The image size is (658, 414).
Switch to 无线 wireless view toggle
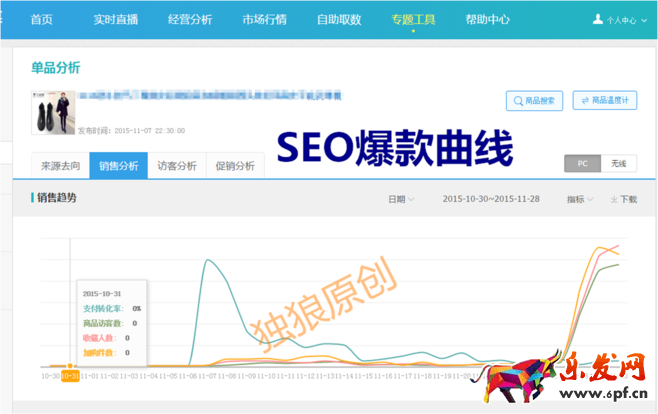(618, 164)
